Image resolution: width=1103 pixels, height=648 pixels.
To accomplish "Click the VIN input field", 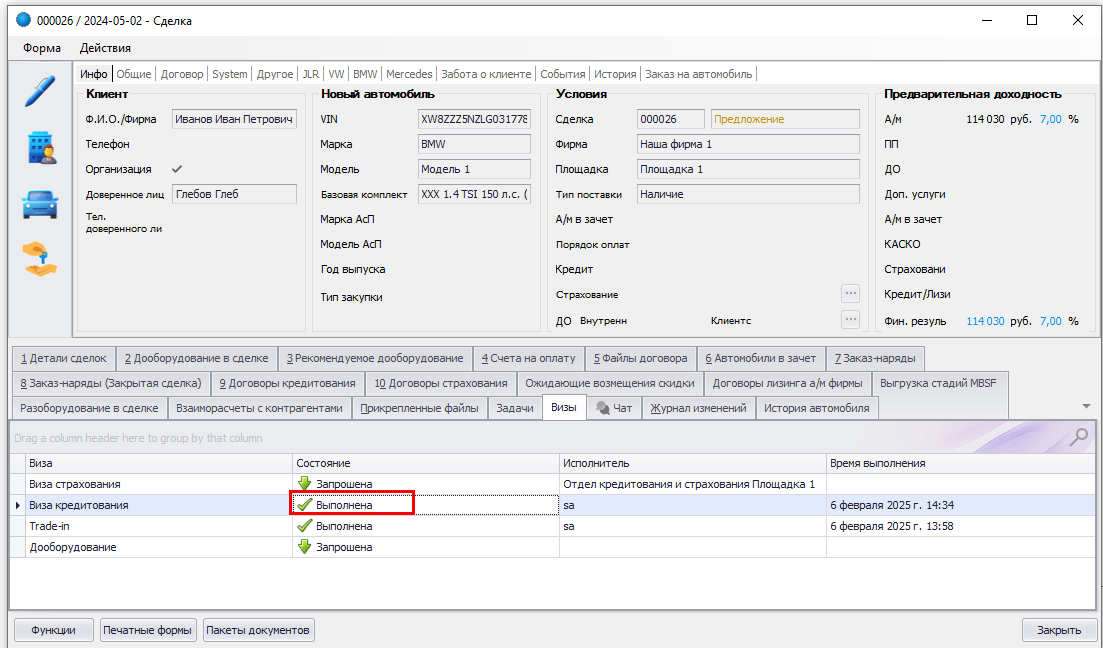I will [474, 119].
